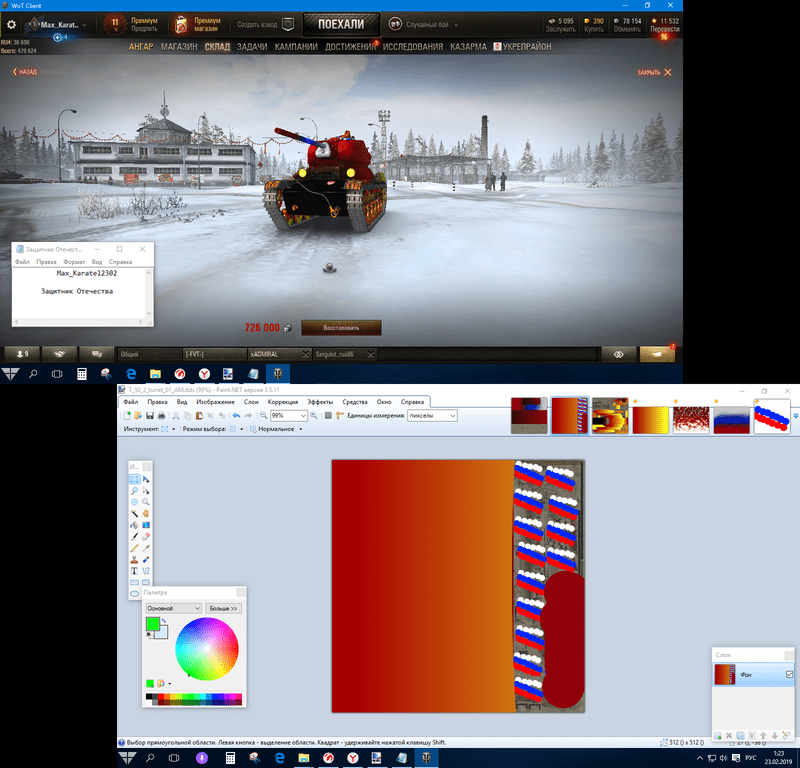Select the Move Selected Pixels tool
Screen dimensions: 800x768
coord(146,479)
